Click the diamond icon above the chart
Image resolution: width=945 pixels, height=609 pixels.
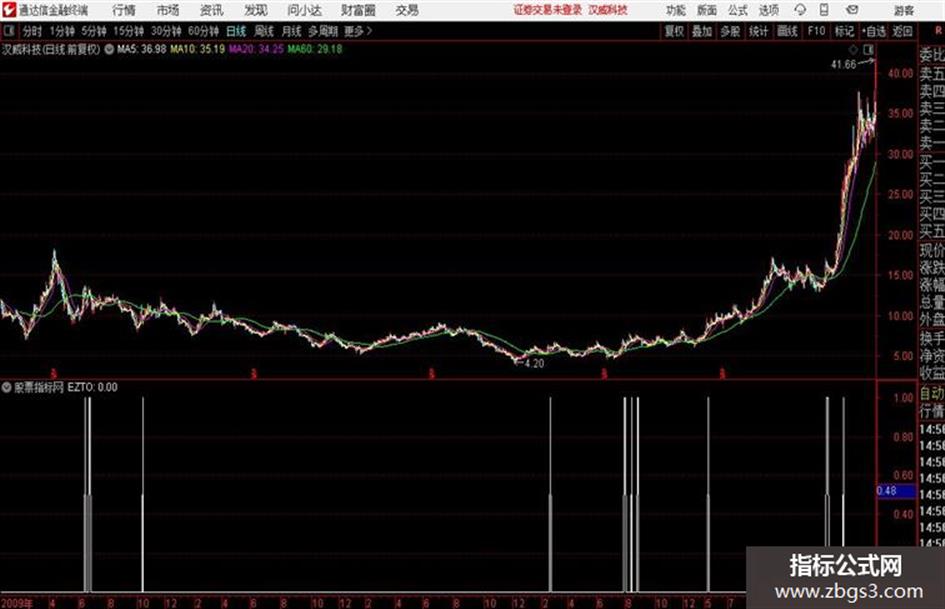(x=853, y=49)
